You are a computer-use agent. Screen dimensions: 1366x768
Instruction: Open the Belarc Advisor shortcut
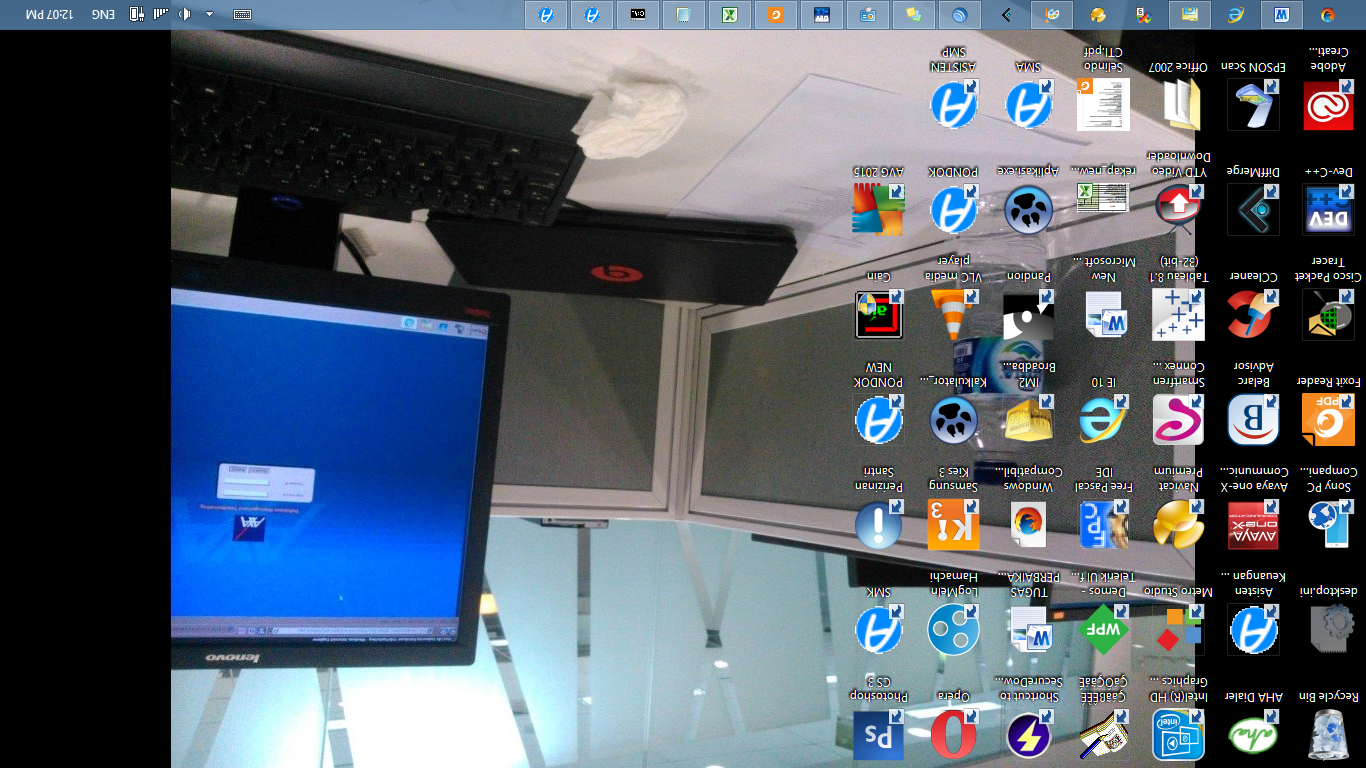coord(1253,419)
